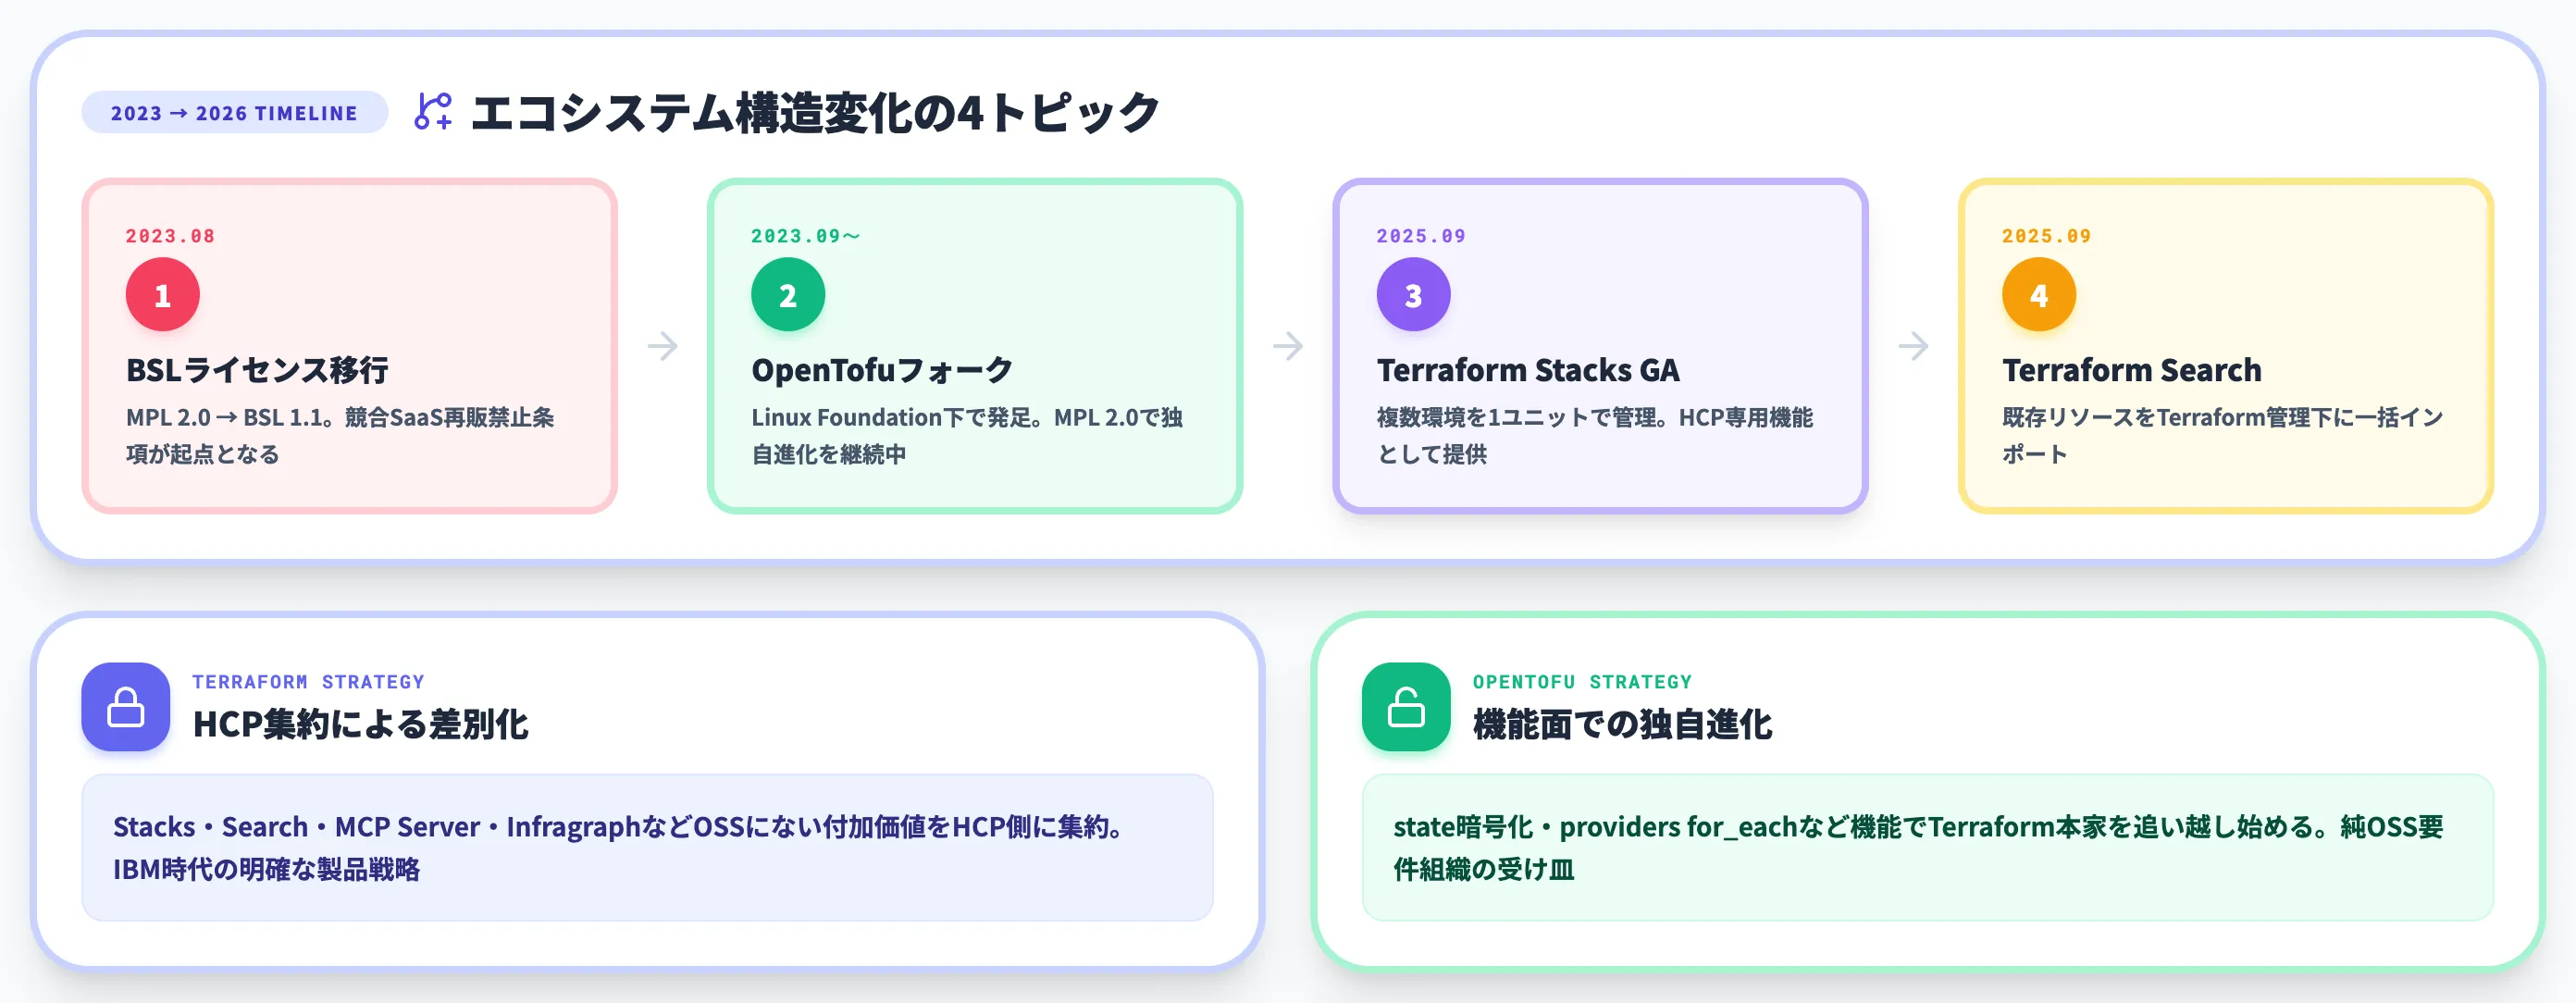Click the 2025.09 date above Terraform Search
2576x1003 pixels.
[x=2046, y=236]
